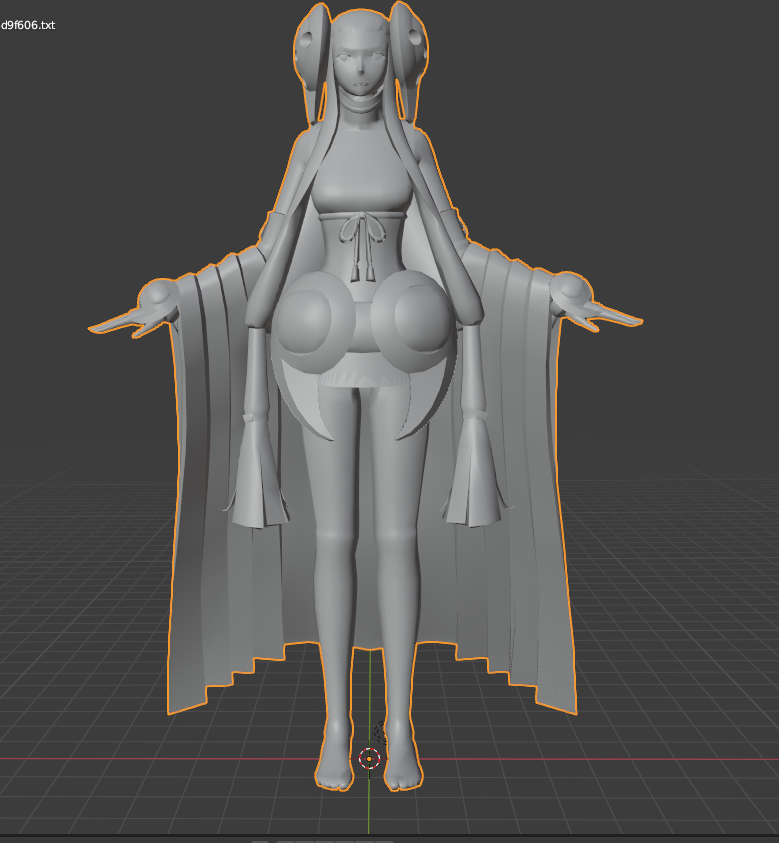Click the 3D cursor near the feet
Viewport: 779px width, 843px height.
point(369,759)
